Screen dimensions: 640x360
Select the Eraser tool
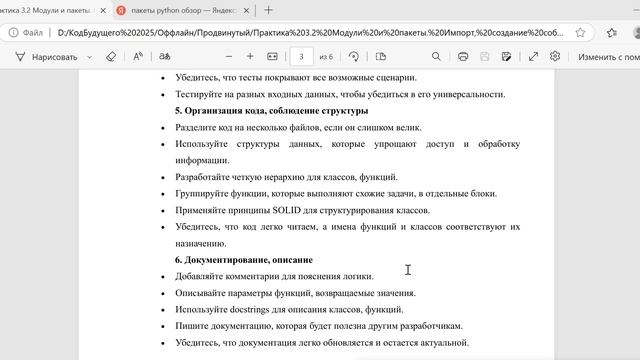click(111, 57)
